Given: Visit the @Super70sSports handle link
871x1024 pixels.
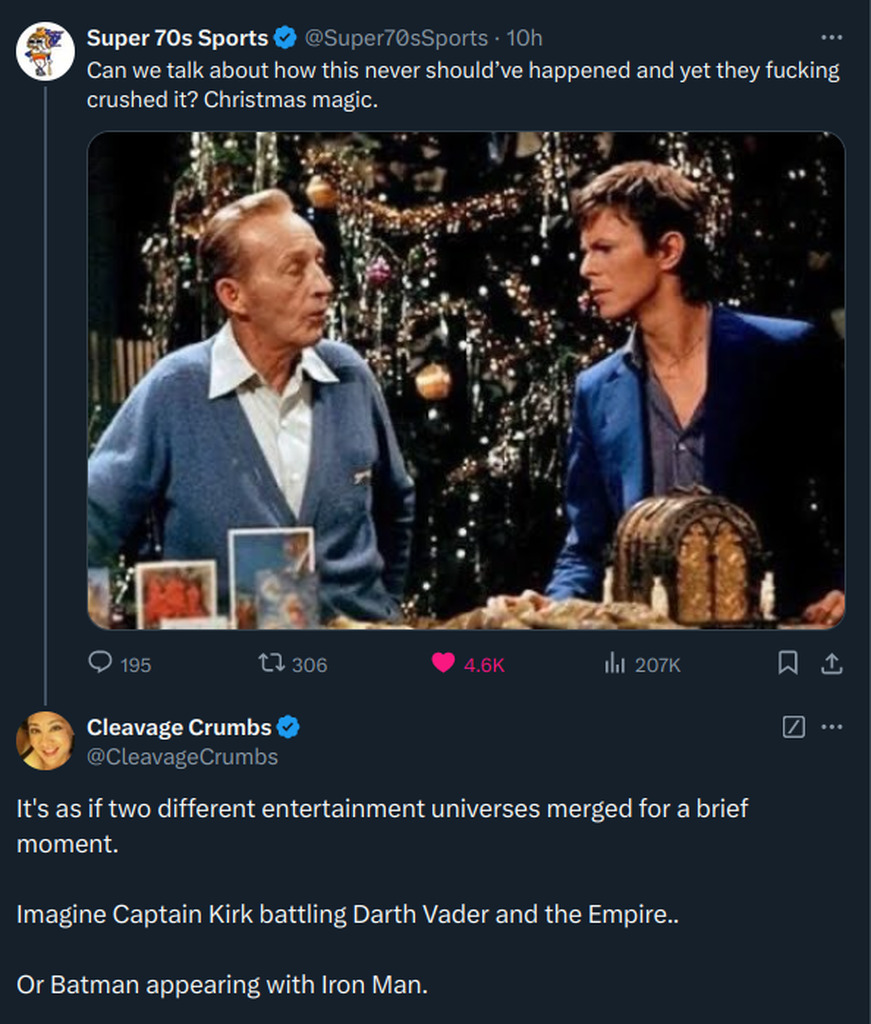Looking at the screenshot, I should point(396,38).
